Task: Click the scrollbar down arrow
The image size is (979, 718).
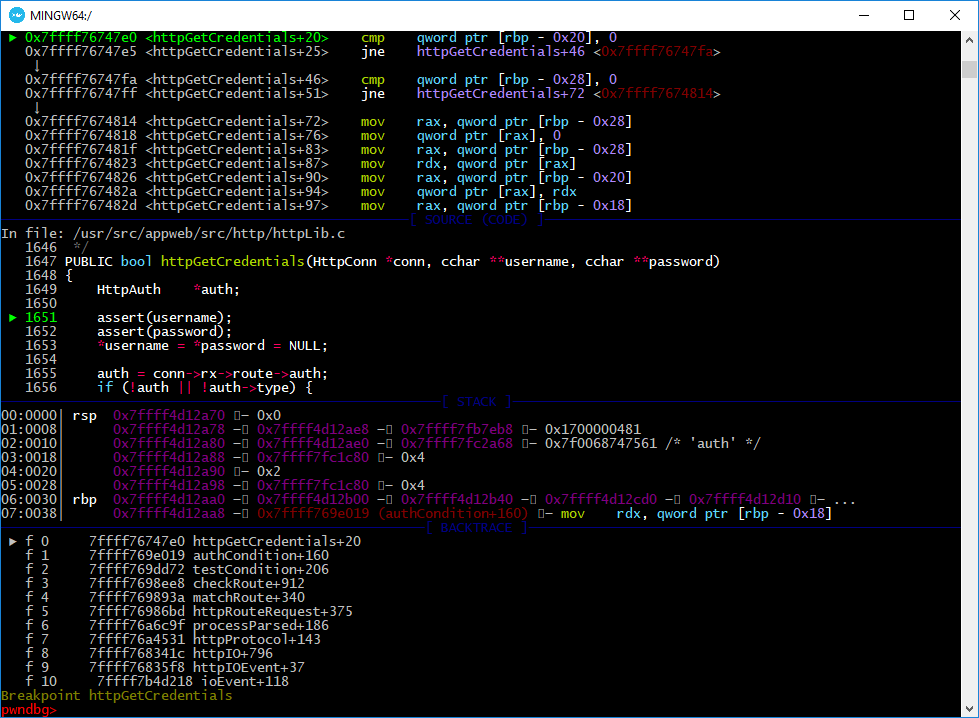Action: point(970,709)
